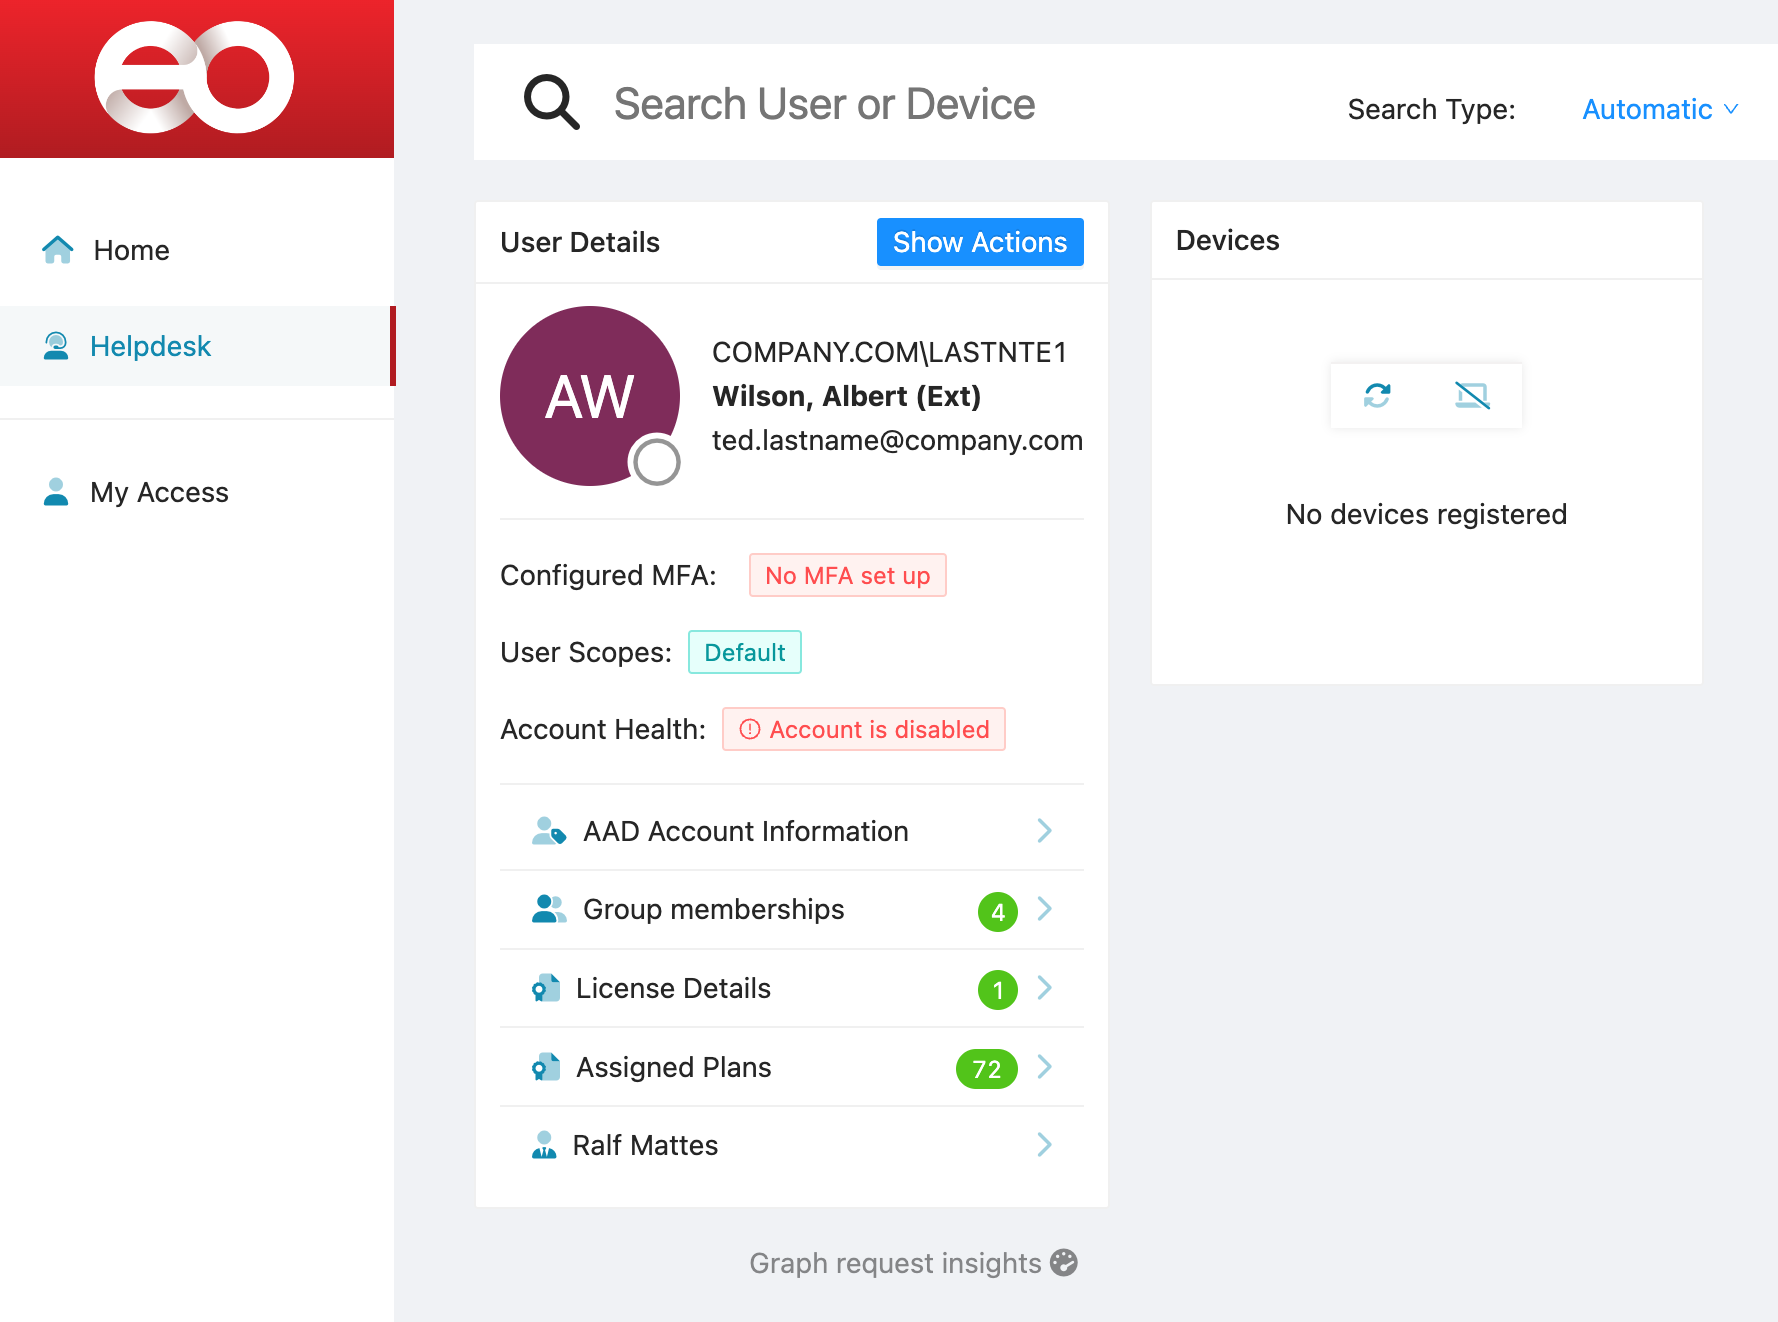Click the Show Actions button

tap(979, 242)
